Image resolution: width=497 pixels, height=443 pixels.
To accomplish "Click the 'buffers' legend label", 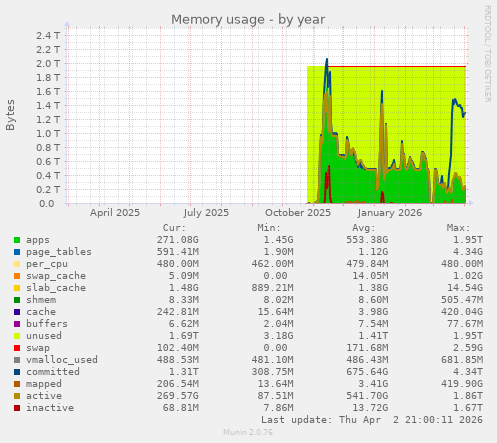I will click(47, 324).
